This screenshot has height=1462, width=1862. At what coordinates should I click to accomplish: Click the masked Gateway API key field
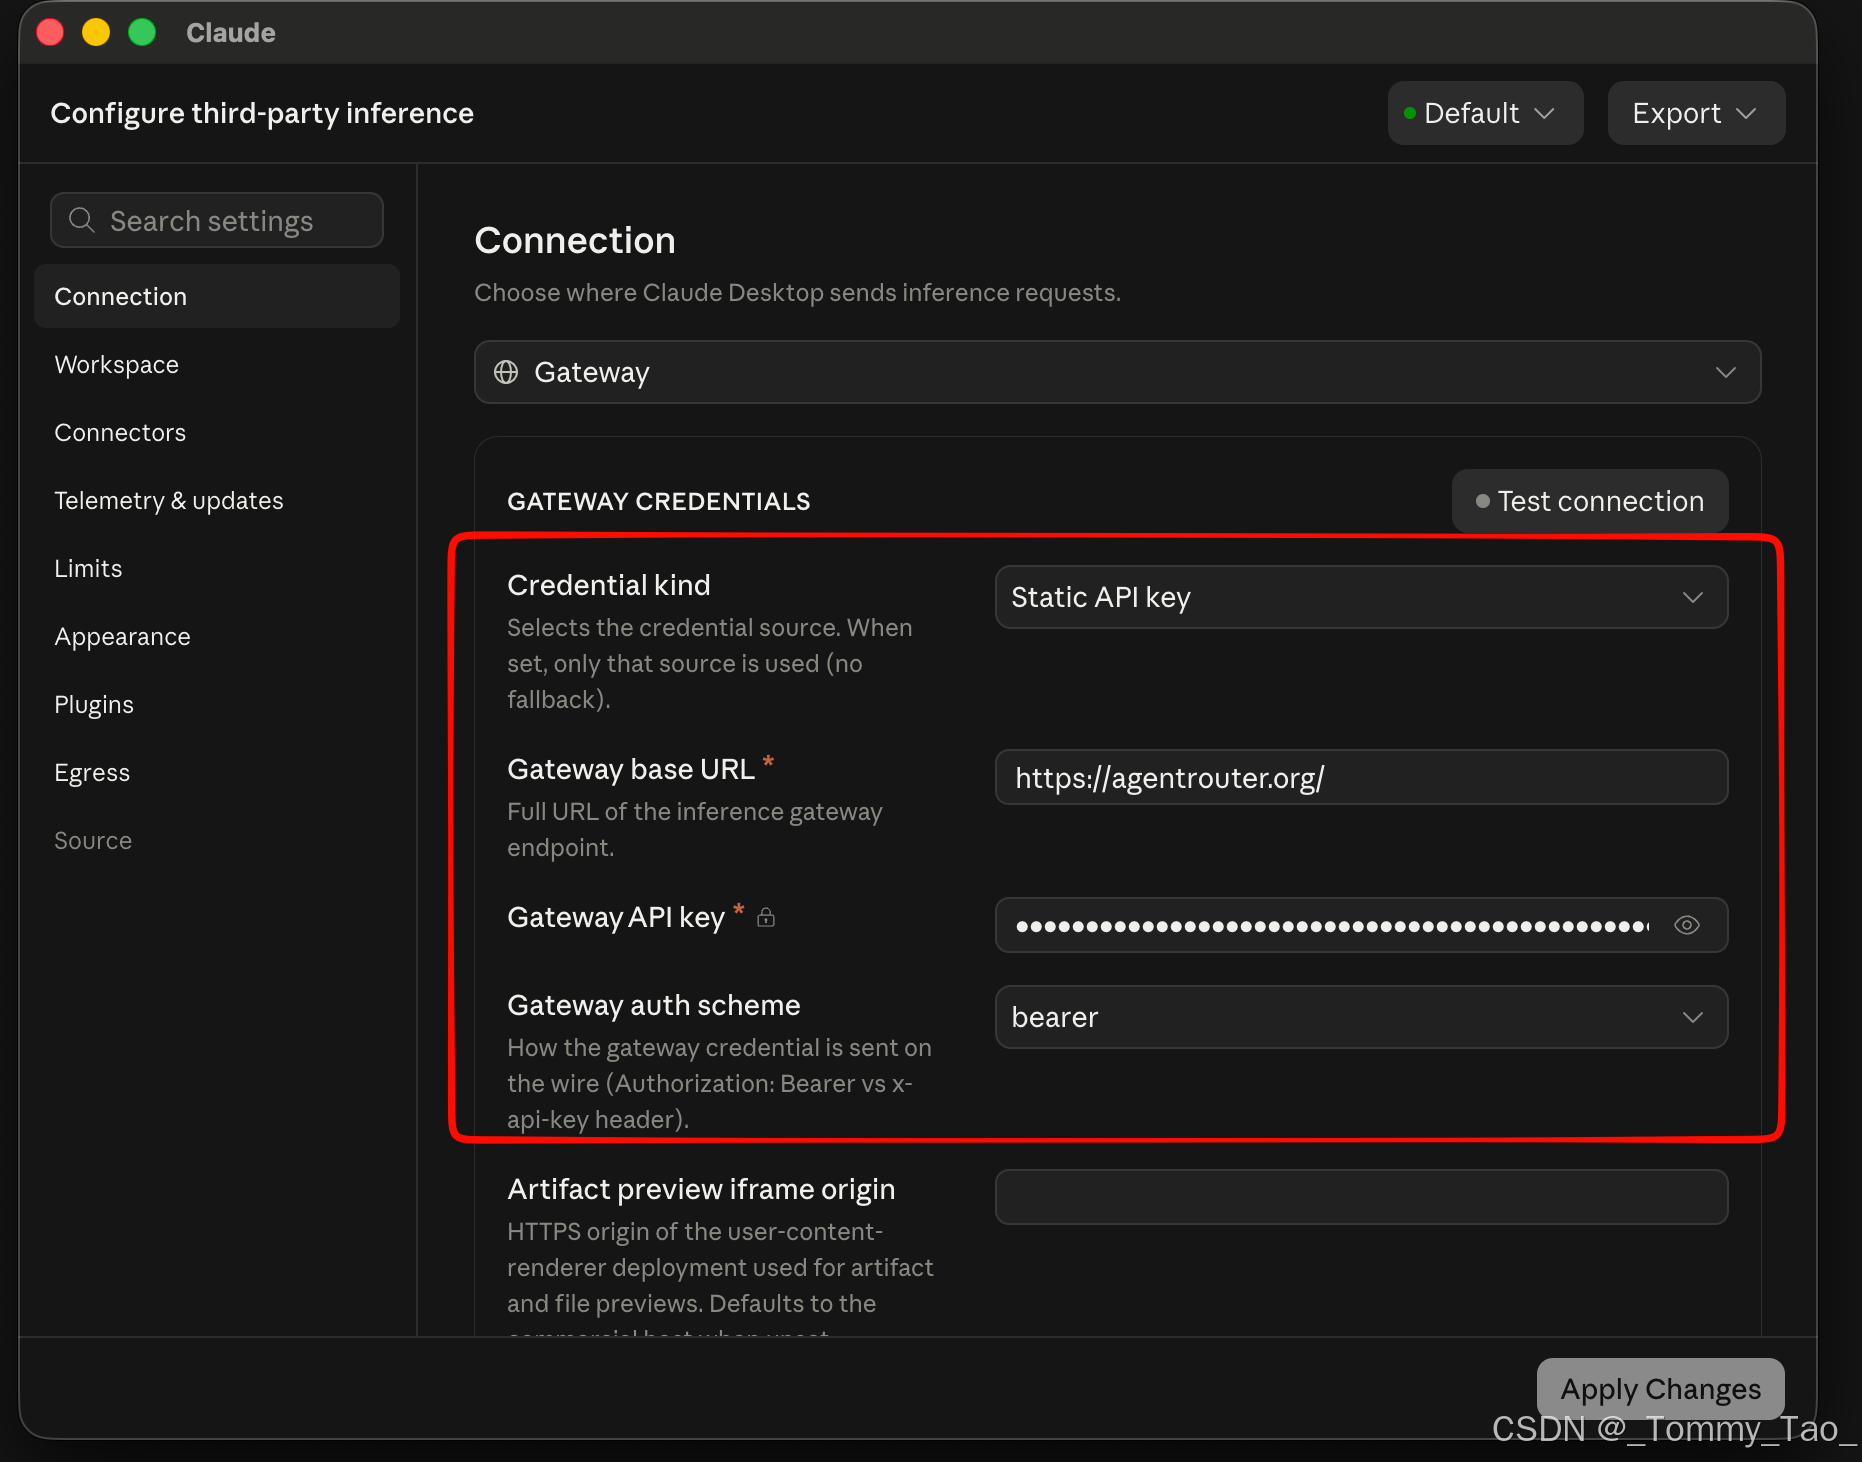click(x=1361, y=925)
